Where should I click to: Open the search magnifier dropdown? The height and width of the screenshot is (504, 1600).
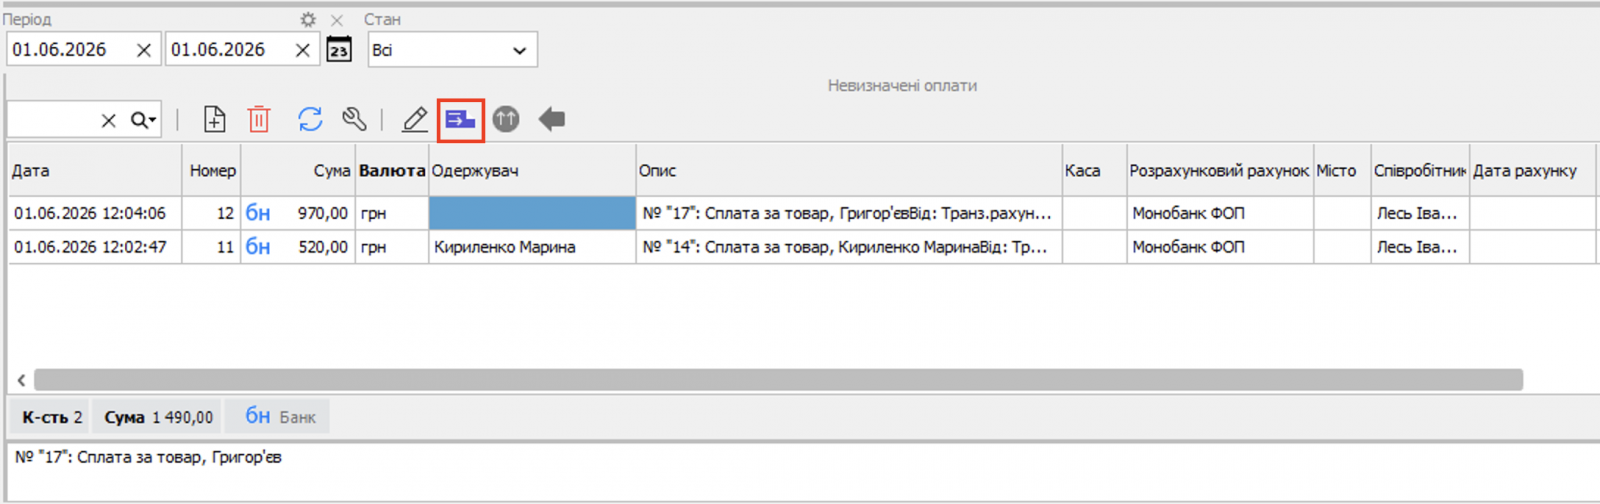pyautogui.click(x=144, y=120)
